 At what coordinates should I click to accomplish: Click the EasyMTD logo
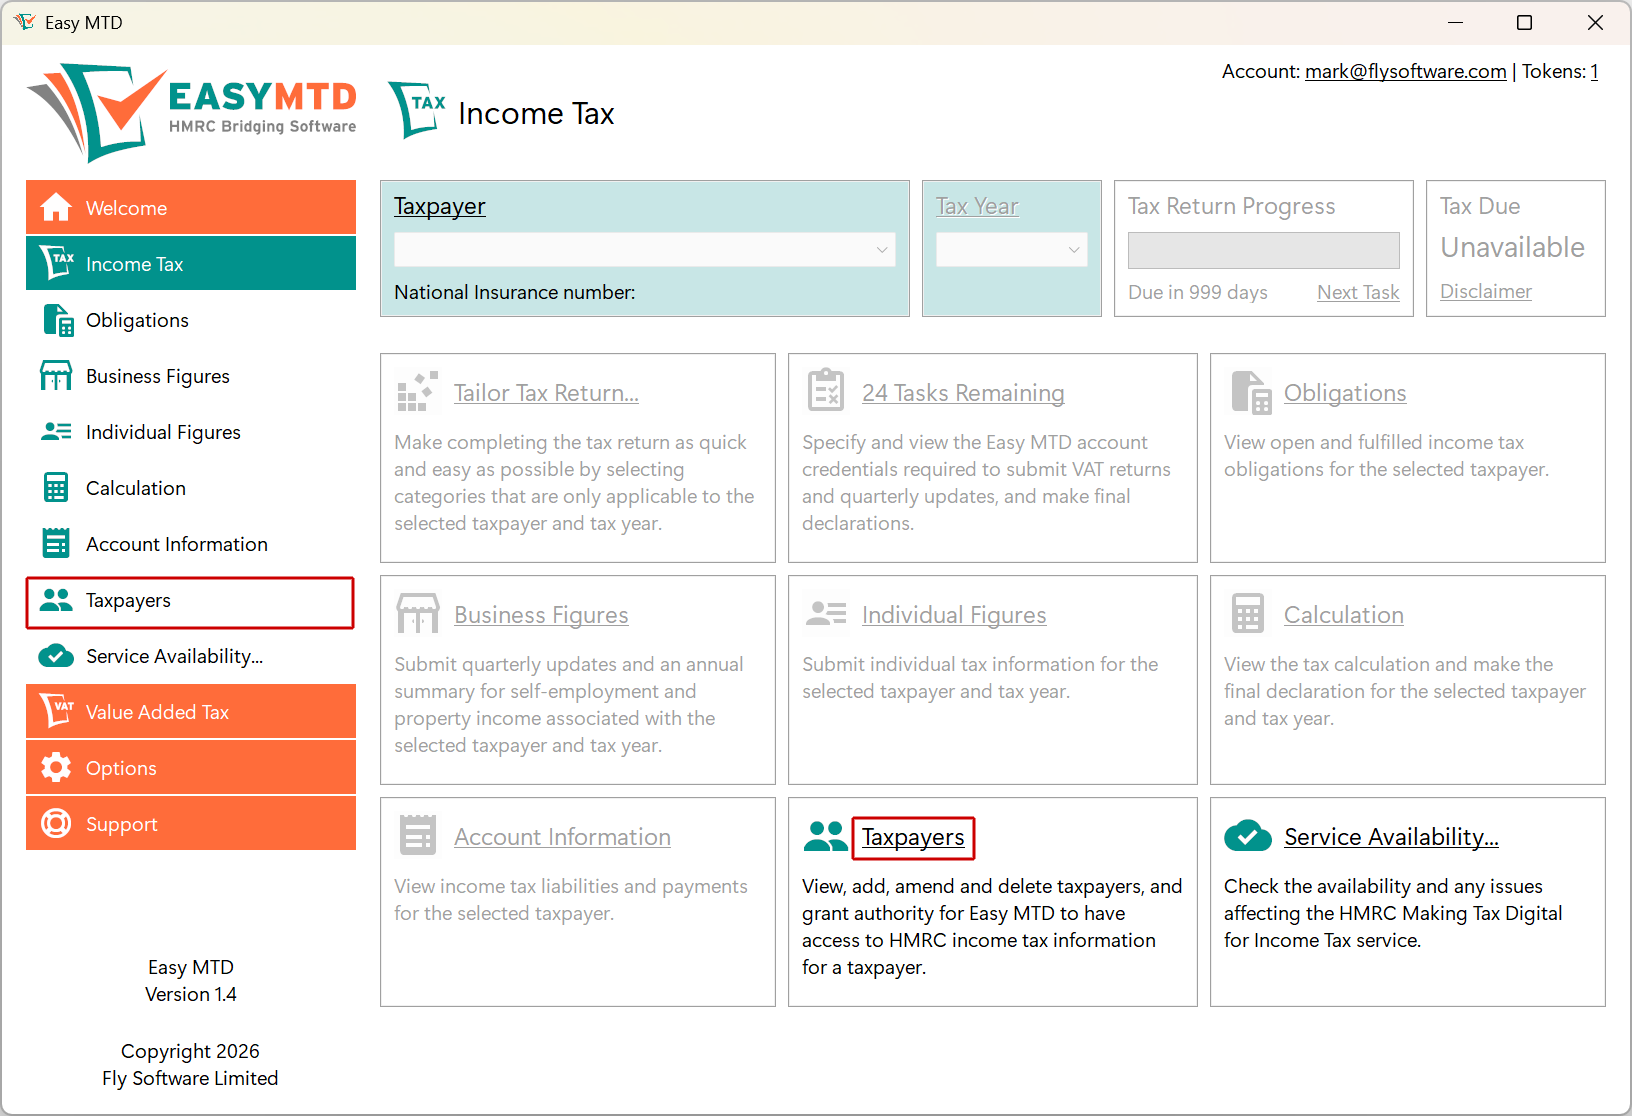(191, 113)
